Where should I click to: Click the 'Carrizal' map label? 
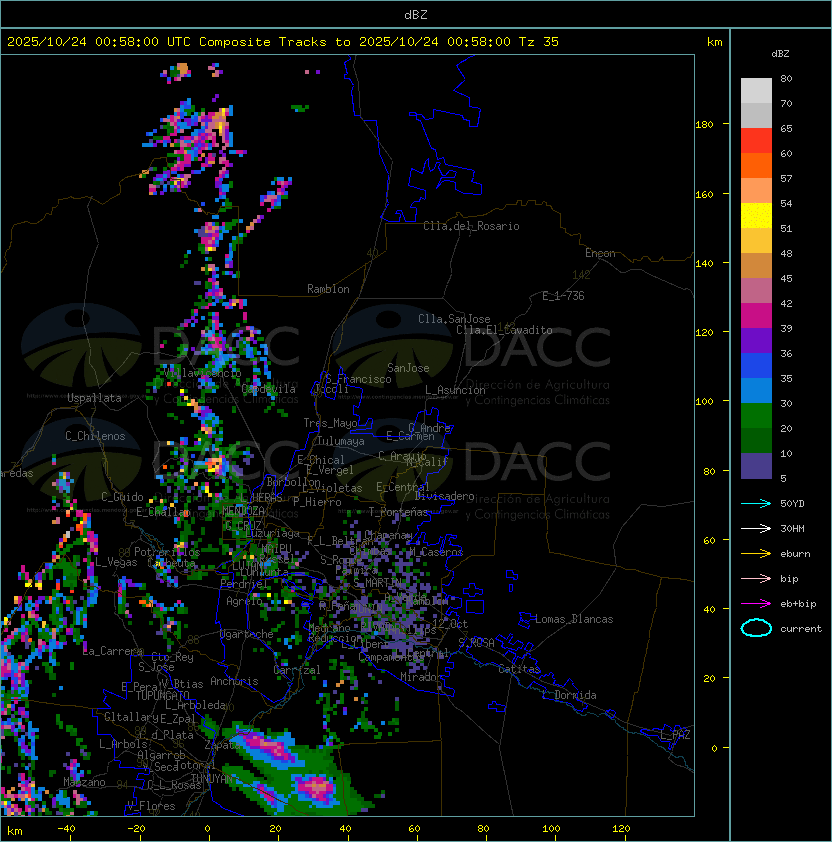tap(296, 670)
